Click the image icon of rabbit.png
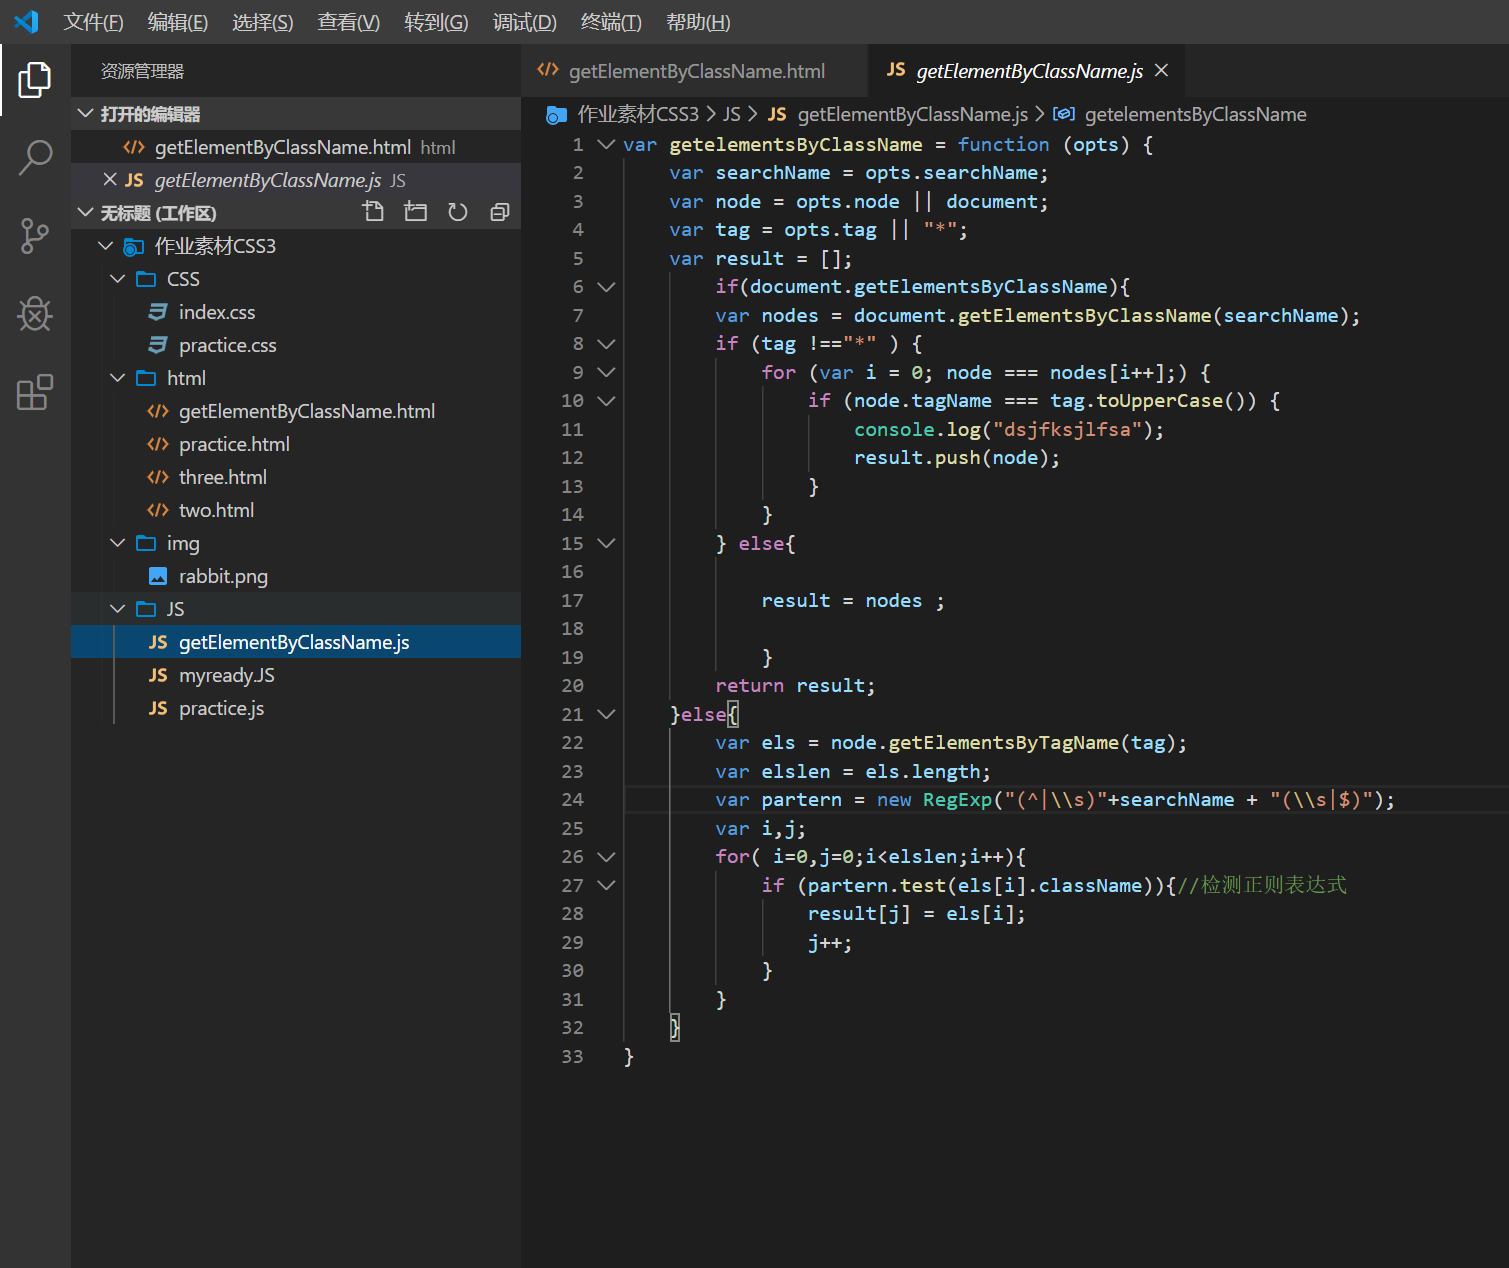This screenshot has width=1509, height=1268. coord(158,576)
